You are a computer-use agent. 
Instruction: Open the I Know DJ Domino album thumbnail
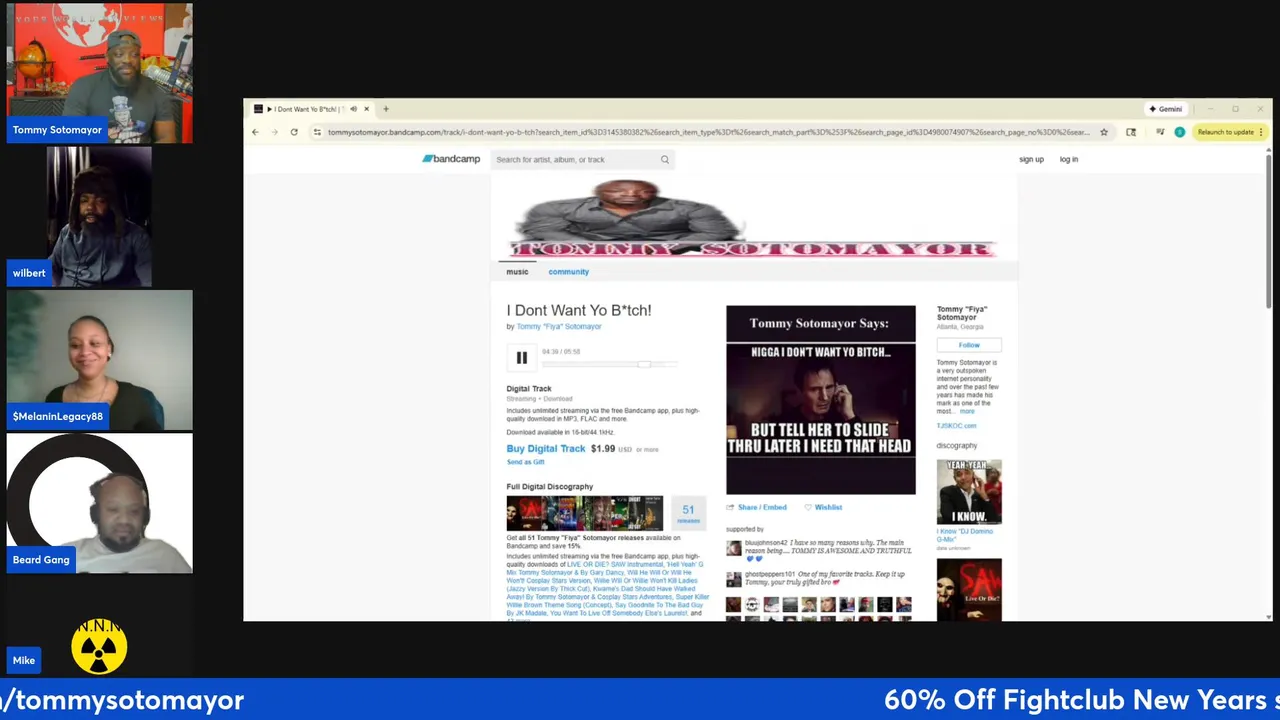coord(969,492)
